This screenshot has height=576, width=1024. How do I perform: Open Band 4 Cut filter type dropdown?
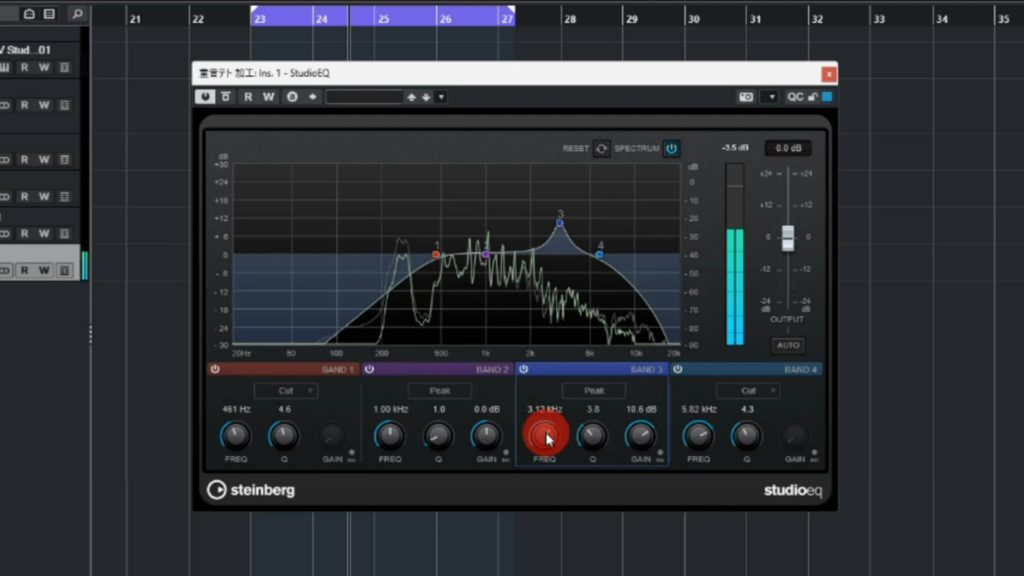point(748,391)
